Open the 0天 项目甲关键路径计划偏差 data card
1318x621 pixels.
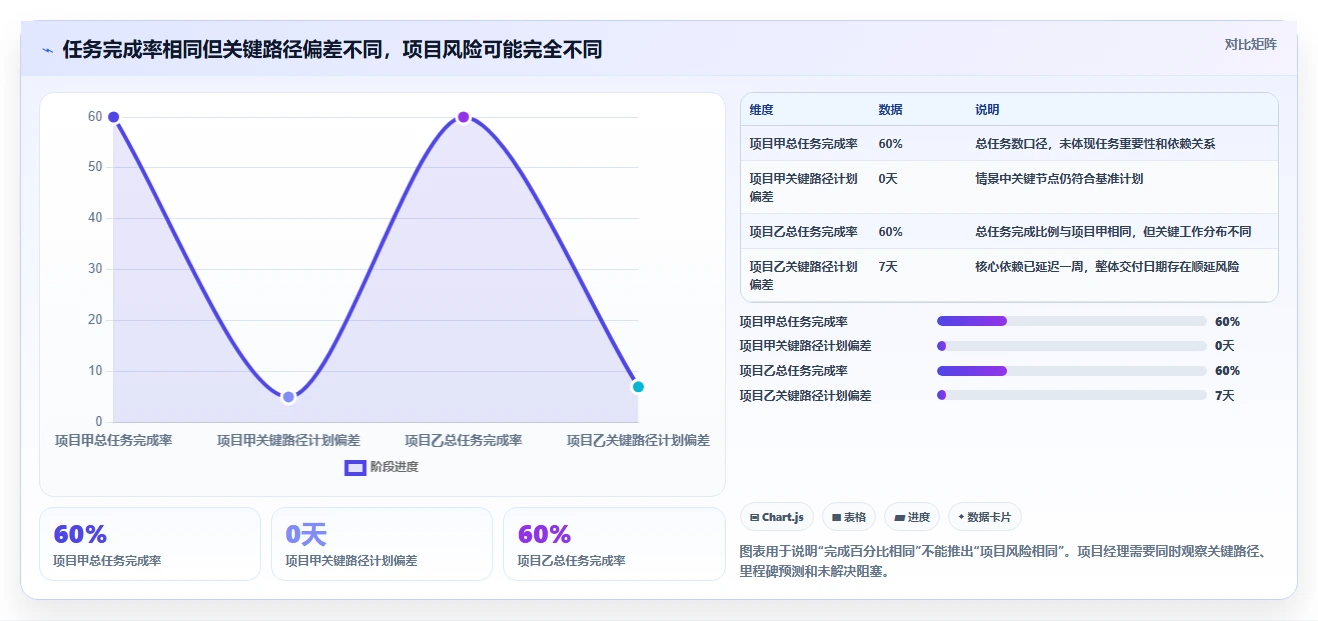point(382,544)
